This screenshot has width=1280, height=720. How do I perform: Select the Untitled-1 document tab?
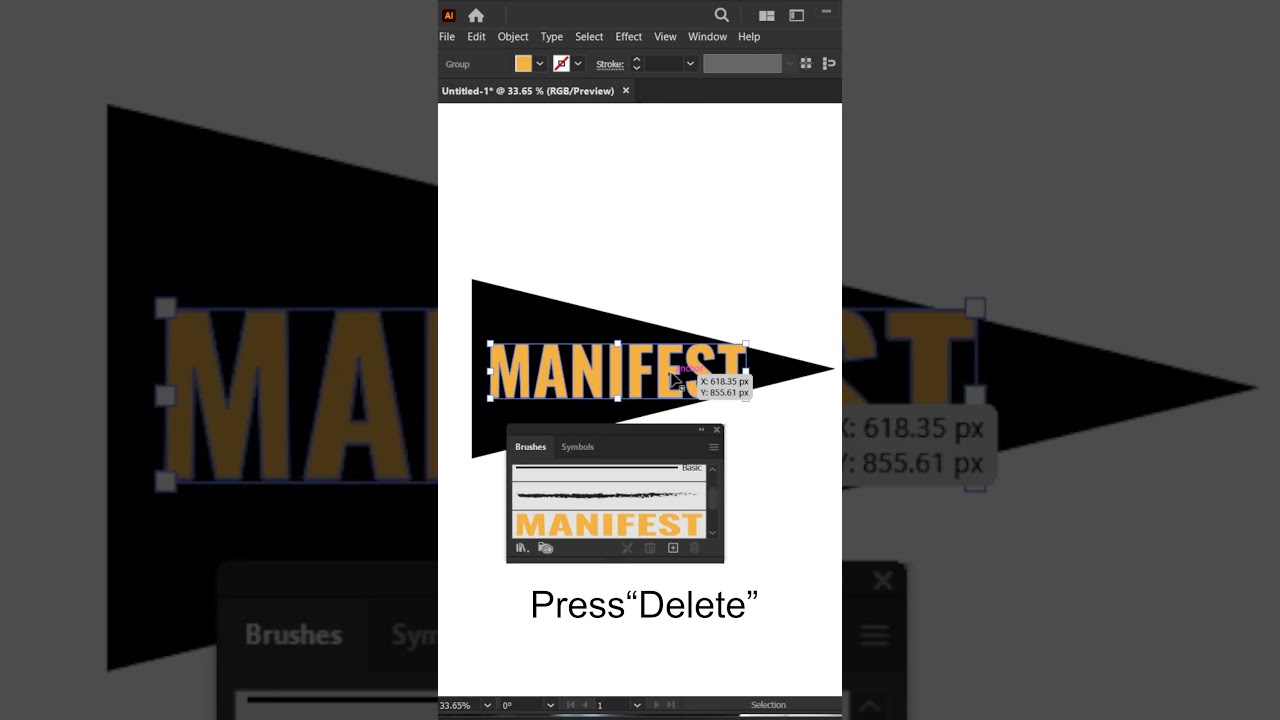click(528, 91)
